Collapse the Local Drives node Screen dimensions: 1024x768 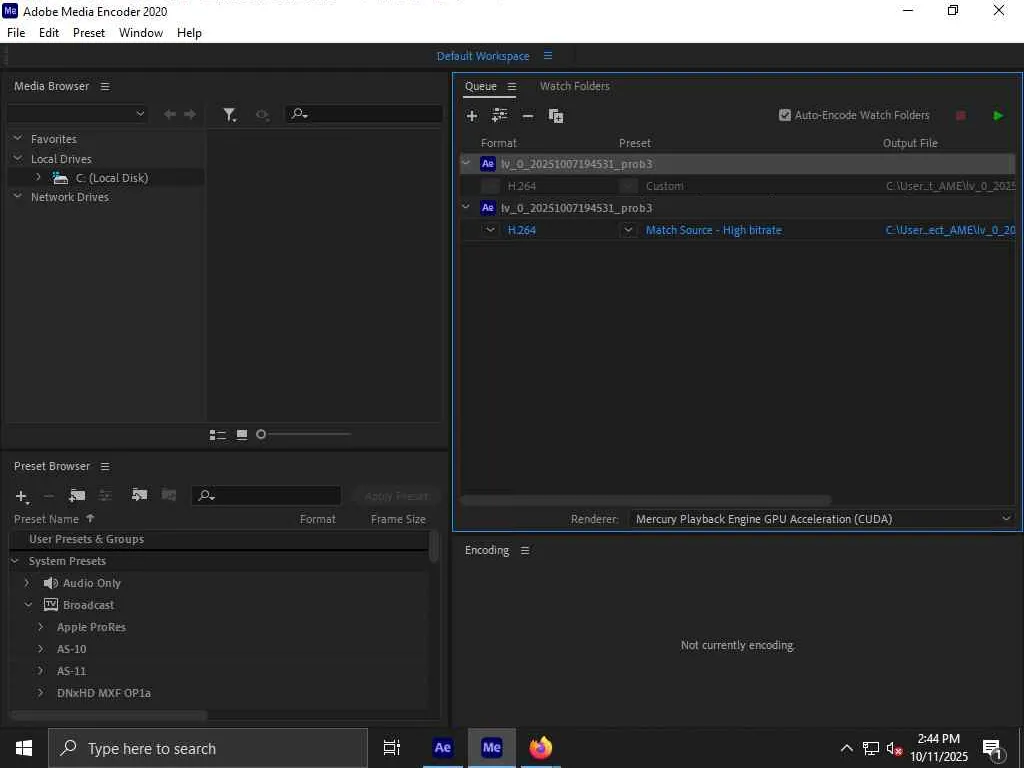[18, 158]
